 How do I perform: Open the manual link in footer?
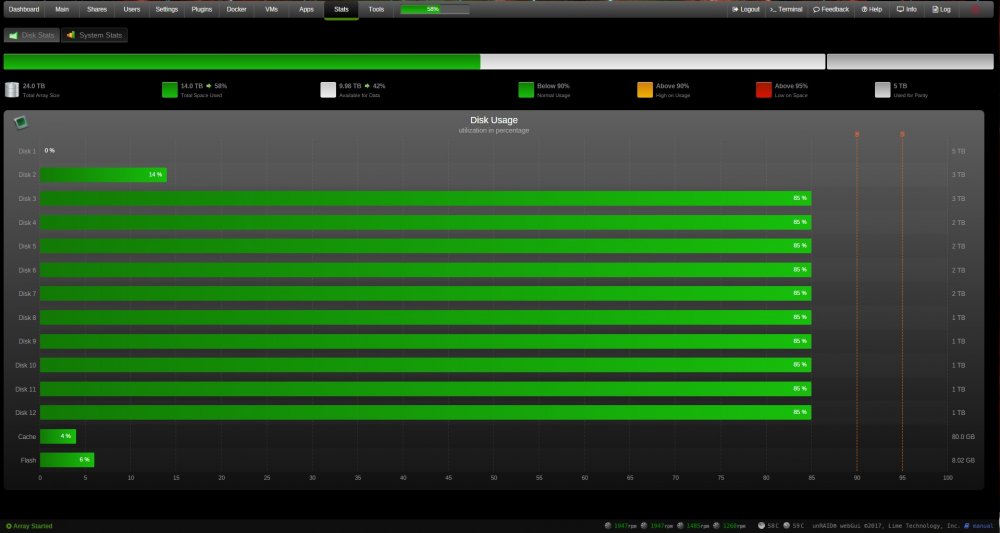tap(980, 526)
